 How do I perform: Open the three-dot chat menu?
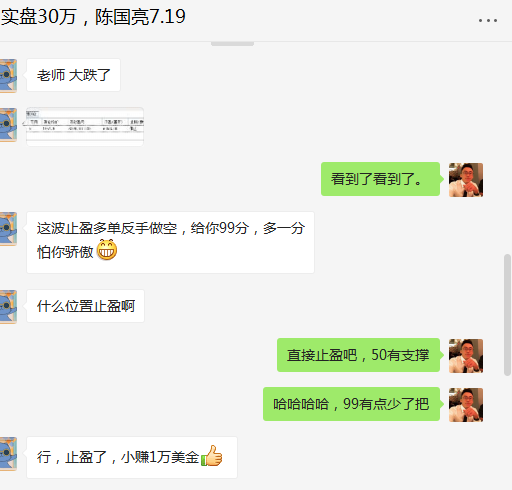[488, 21]
